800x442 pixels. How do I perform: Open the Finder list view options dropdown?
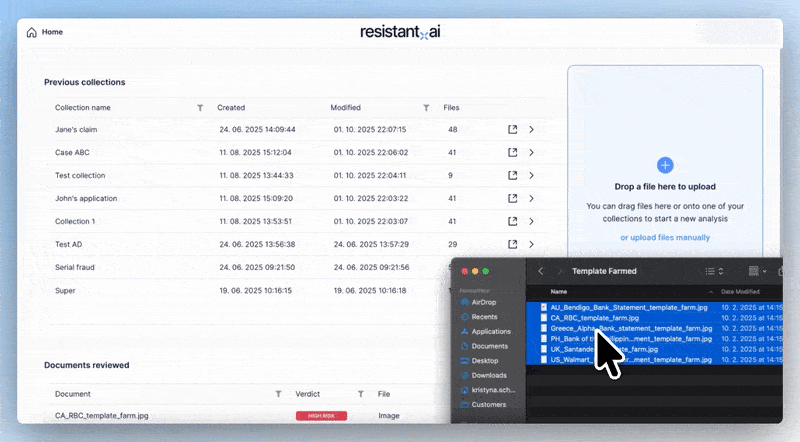click(x=714, y=271)
